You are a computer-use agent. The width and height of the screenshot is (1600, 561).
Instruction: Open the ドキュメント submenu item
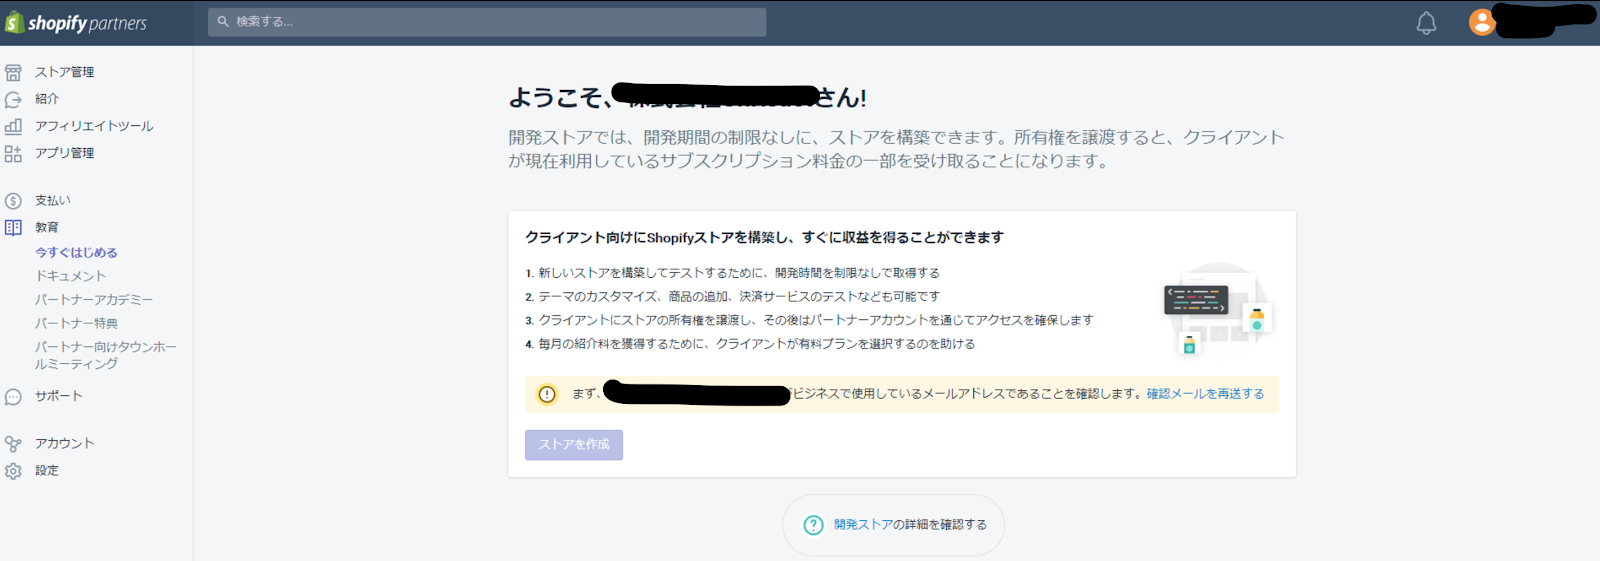pyautogui.click(x=70, y=276)
